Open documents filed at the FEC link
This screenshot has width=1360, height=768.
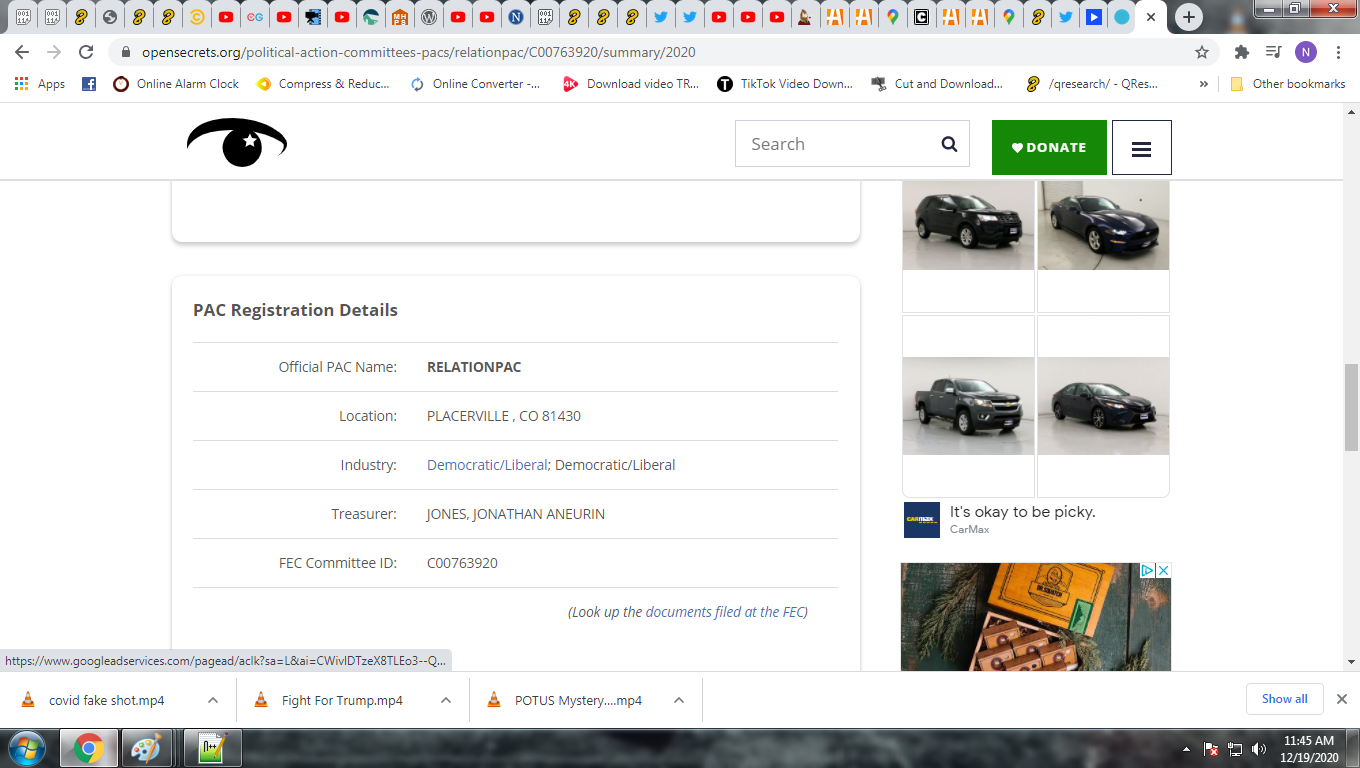click(x=724, y=612)
